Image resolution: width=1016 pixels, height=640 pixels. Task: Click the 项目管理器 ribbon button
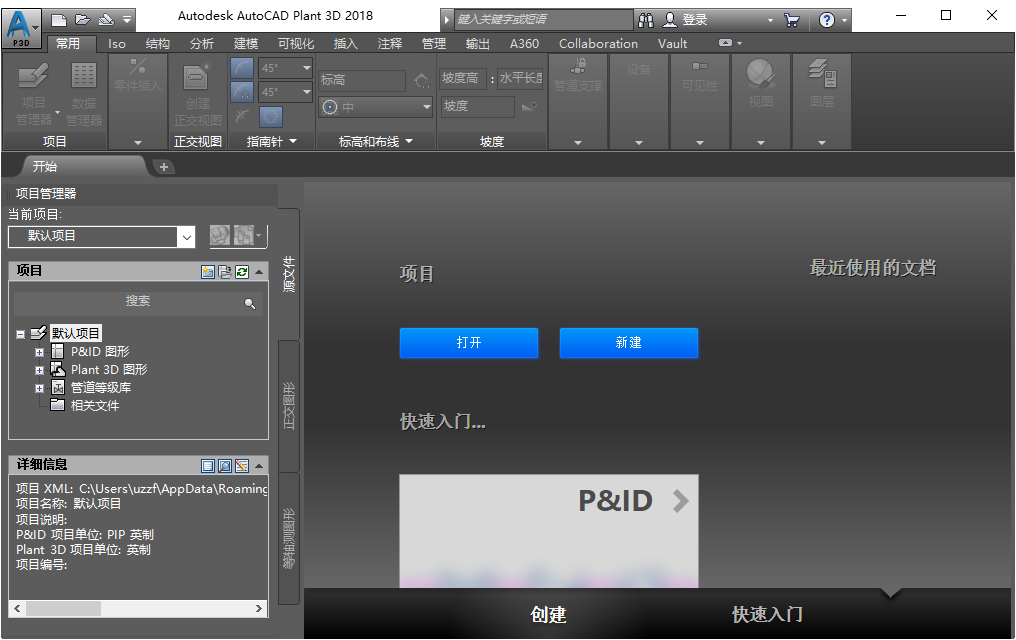[x=34, y=93]
